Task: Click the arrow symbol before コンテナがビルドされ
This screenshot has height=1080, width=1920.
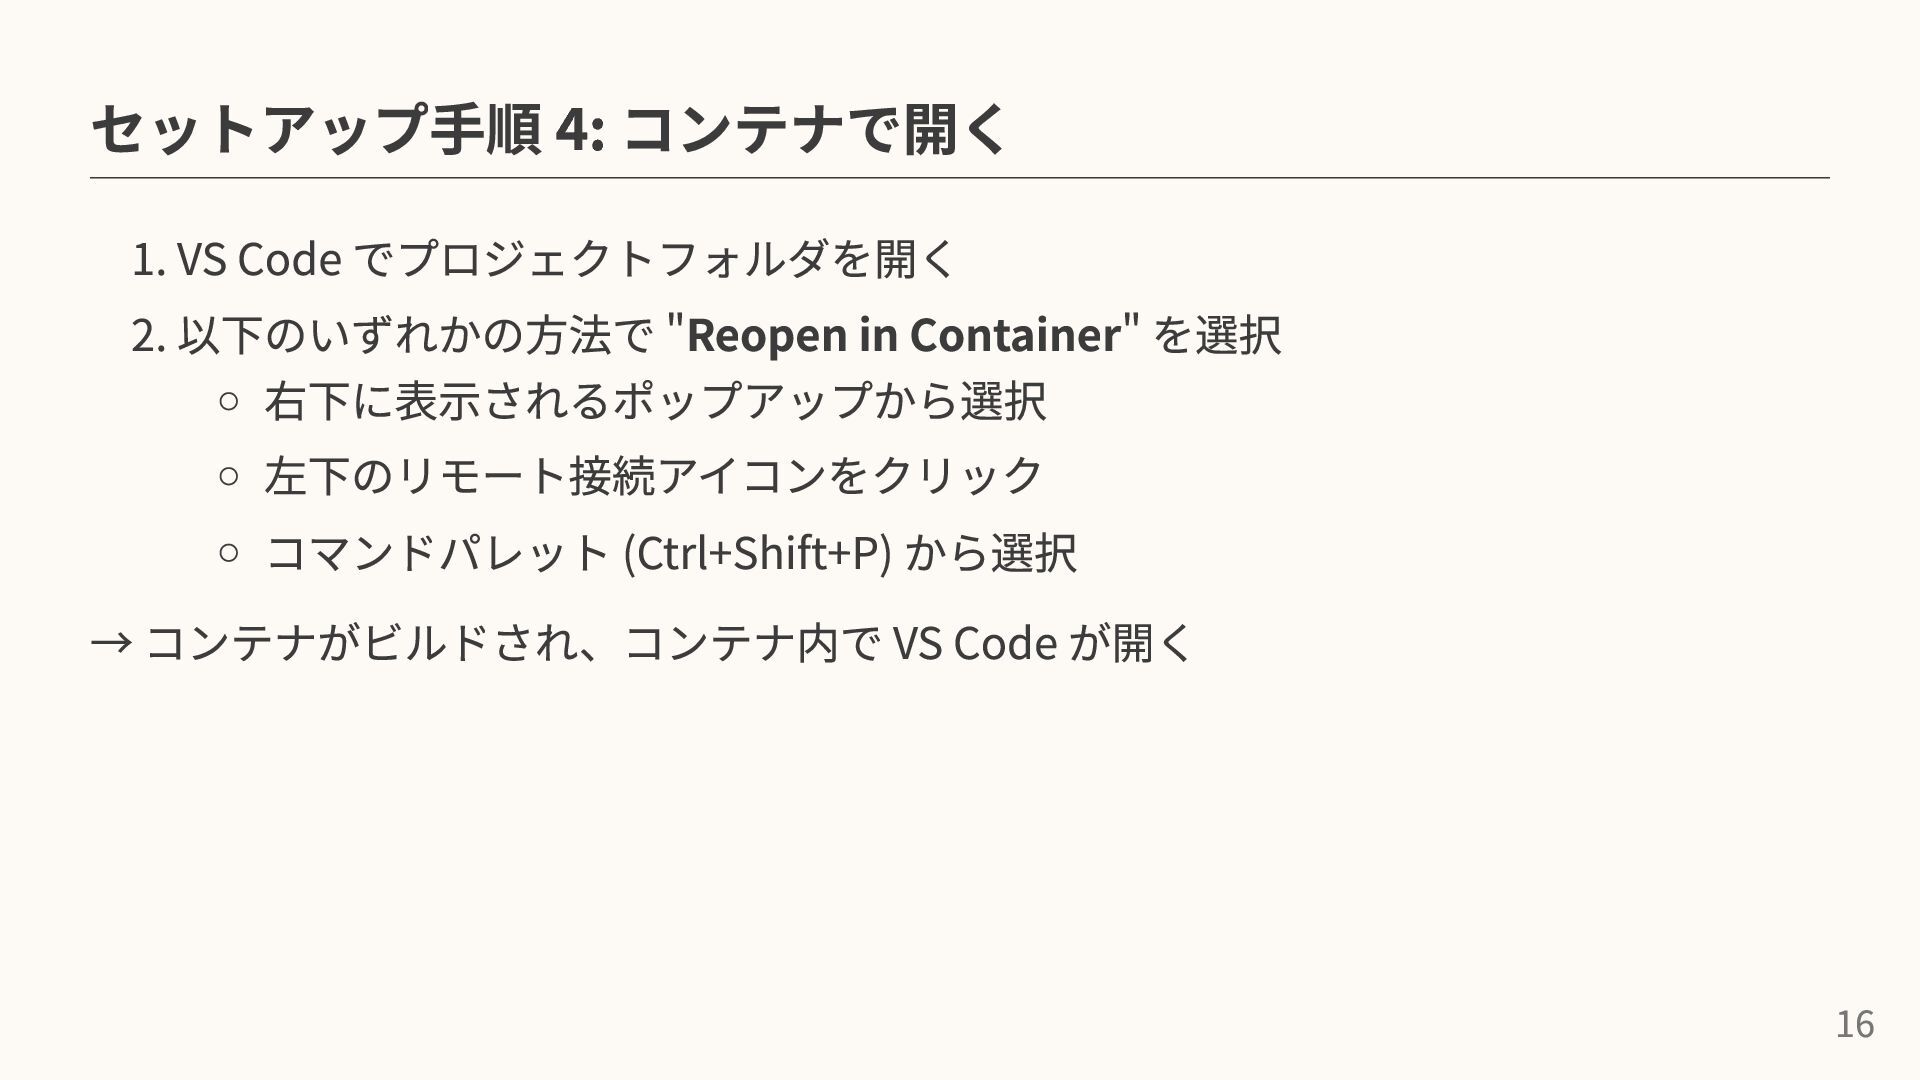Action: coord(110,643)
